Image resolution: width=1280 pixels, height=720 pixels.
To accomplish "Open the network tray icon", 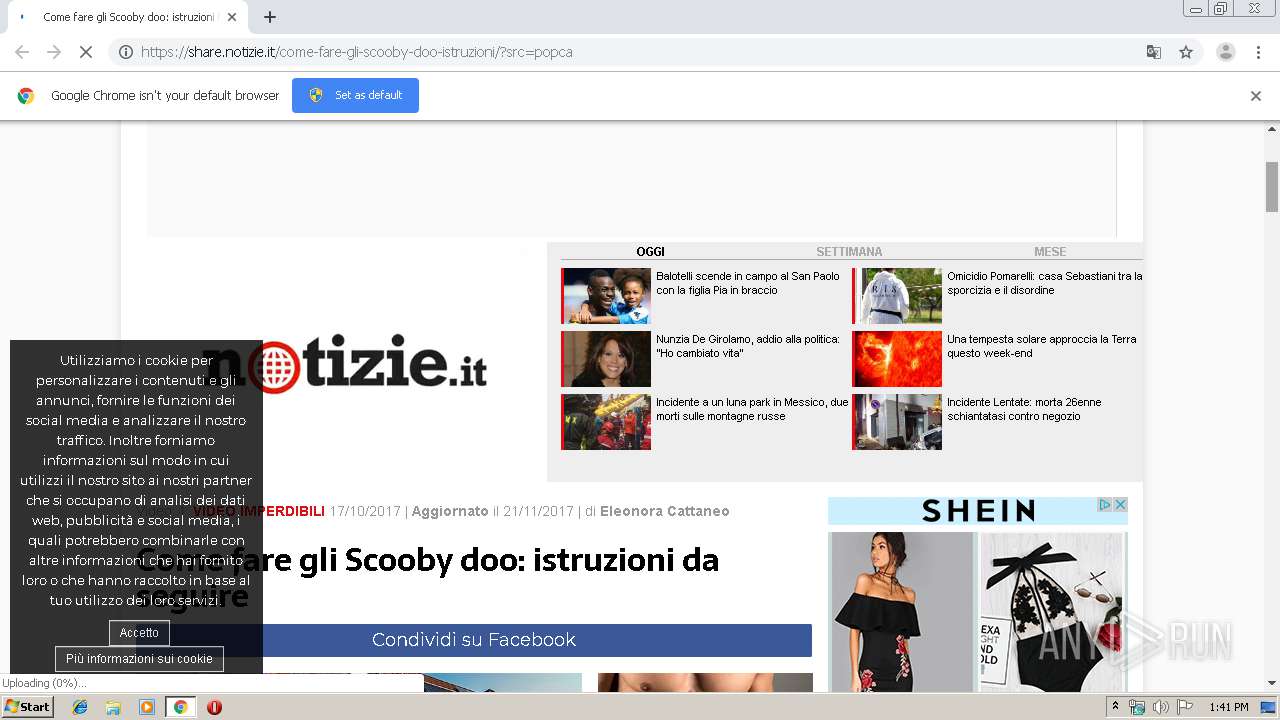I will pyautogui.click(x=1137, y=707).
